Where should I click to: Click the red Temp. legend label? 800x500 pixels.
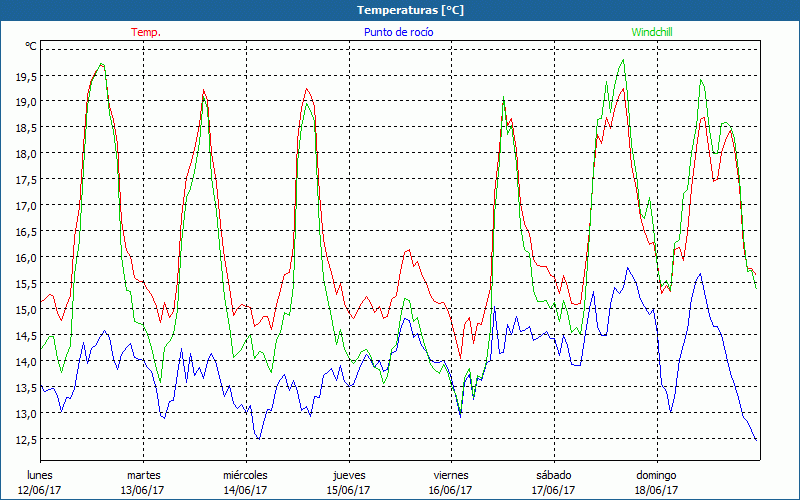click(x=146, y=32)
